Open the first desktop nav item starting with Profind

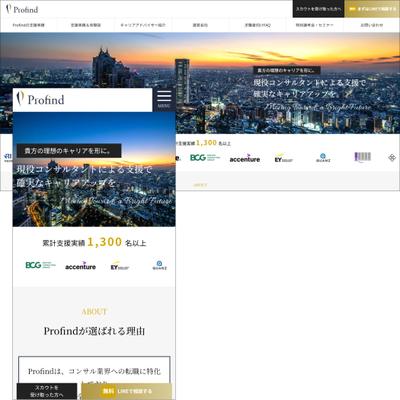[29, 25]
